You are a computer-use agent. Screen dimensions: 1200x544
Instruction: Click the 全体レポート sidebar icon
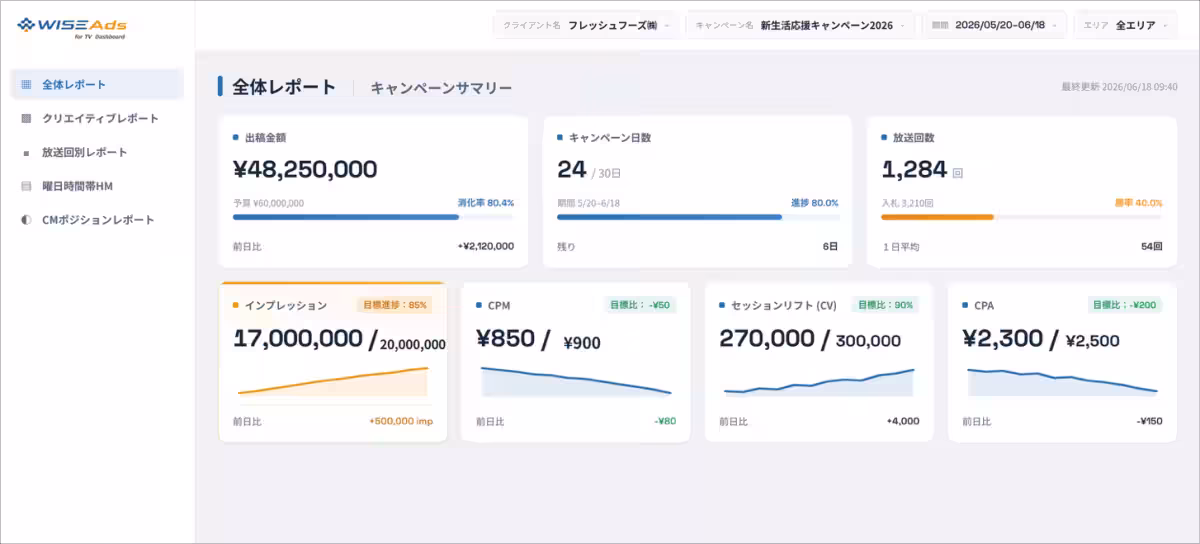coord(26,84)
